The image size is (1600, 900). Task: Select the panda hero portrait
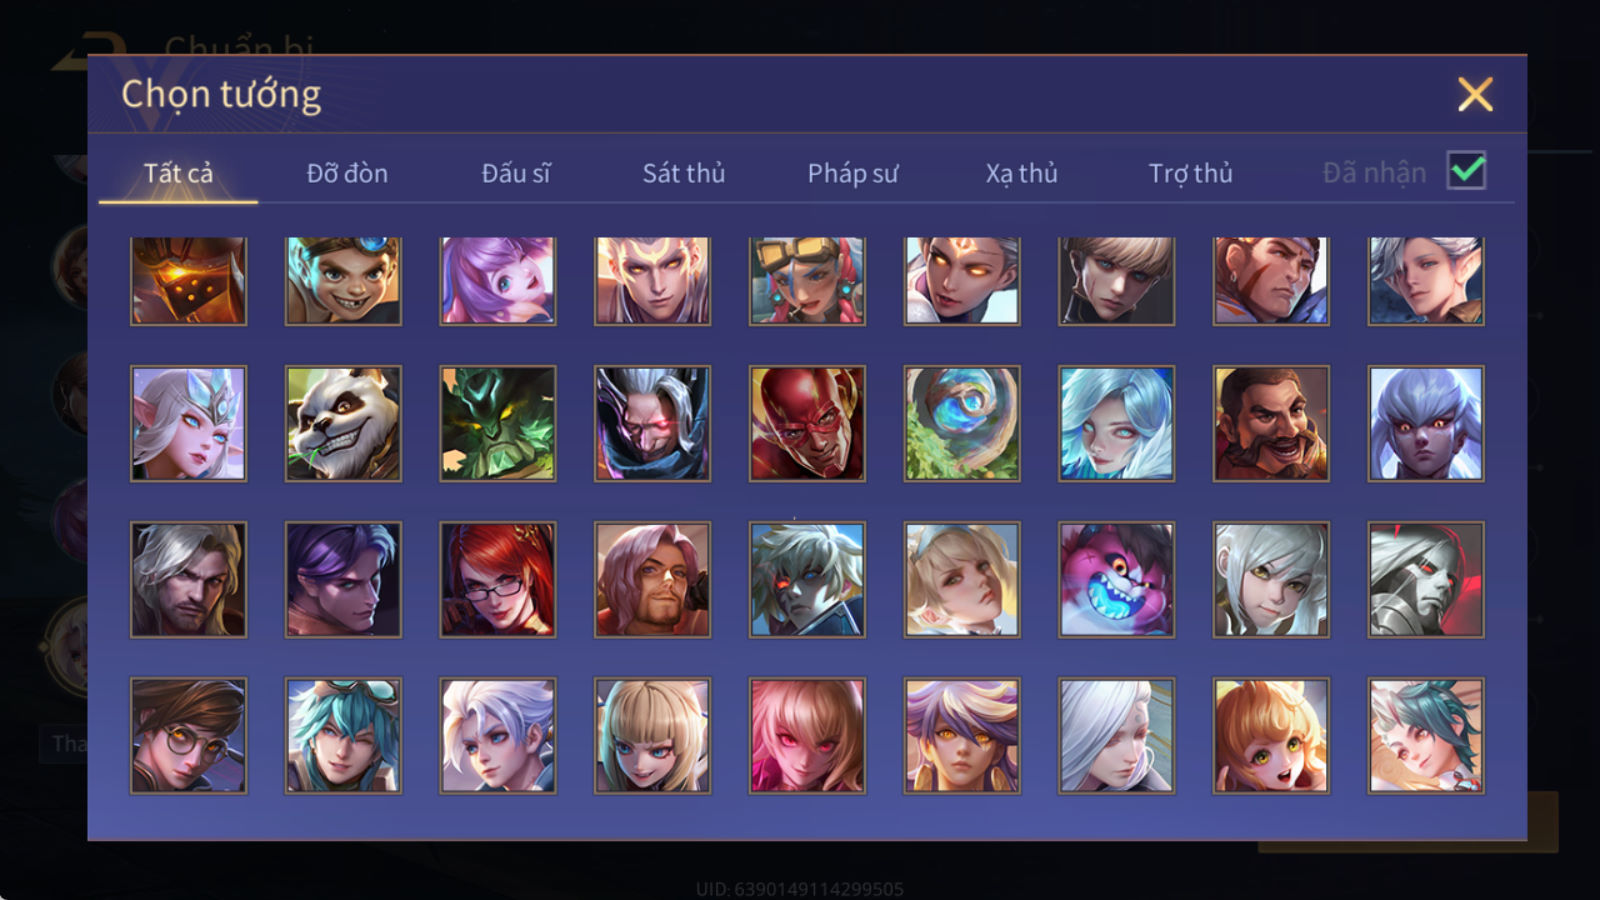[343, 423]
